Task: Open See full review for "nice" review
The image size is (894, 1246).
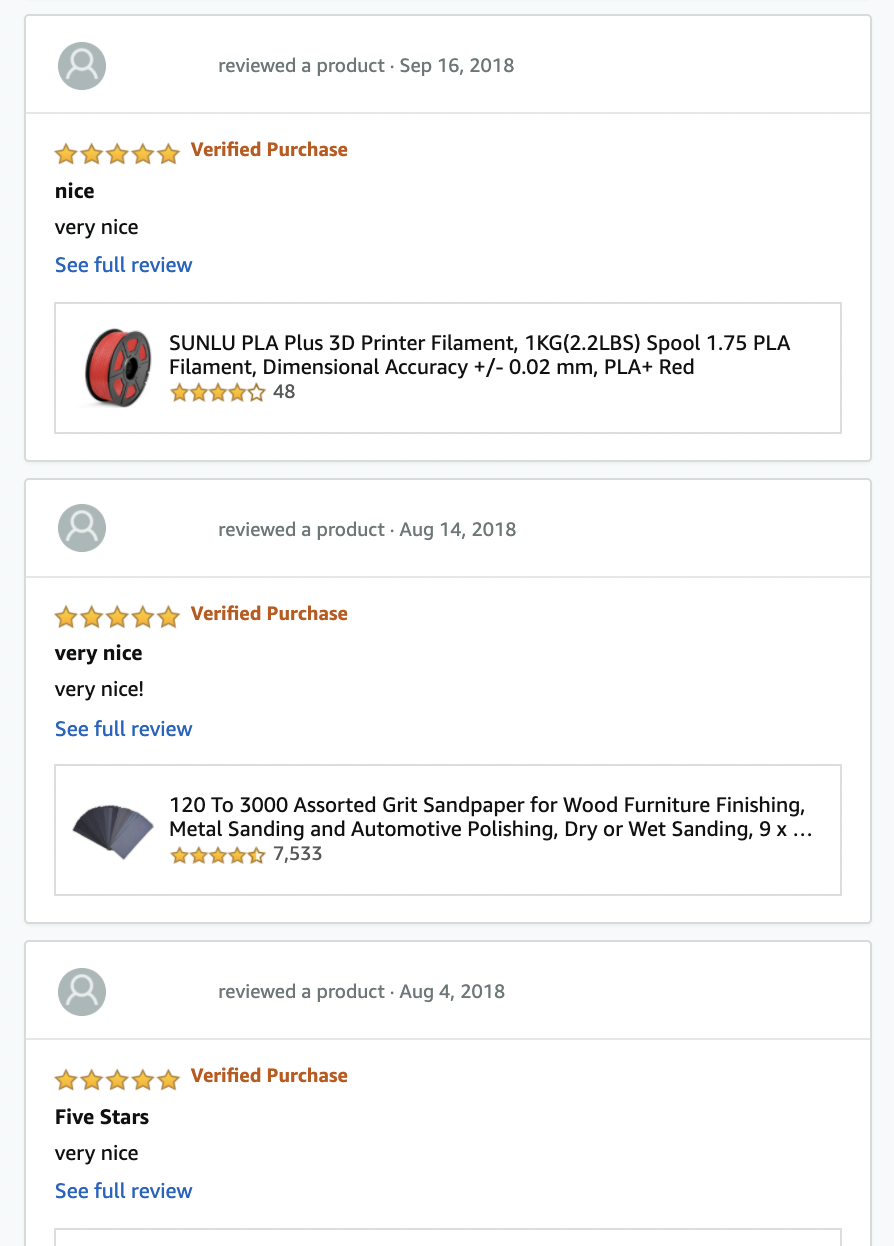Action: coord(123,265)
